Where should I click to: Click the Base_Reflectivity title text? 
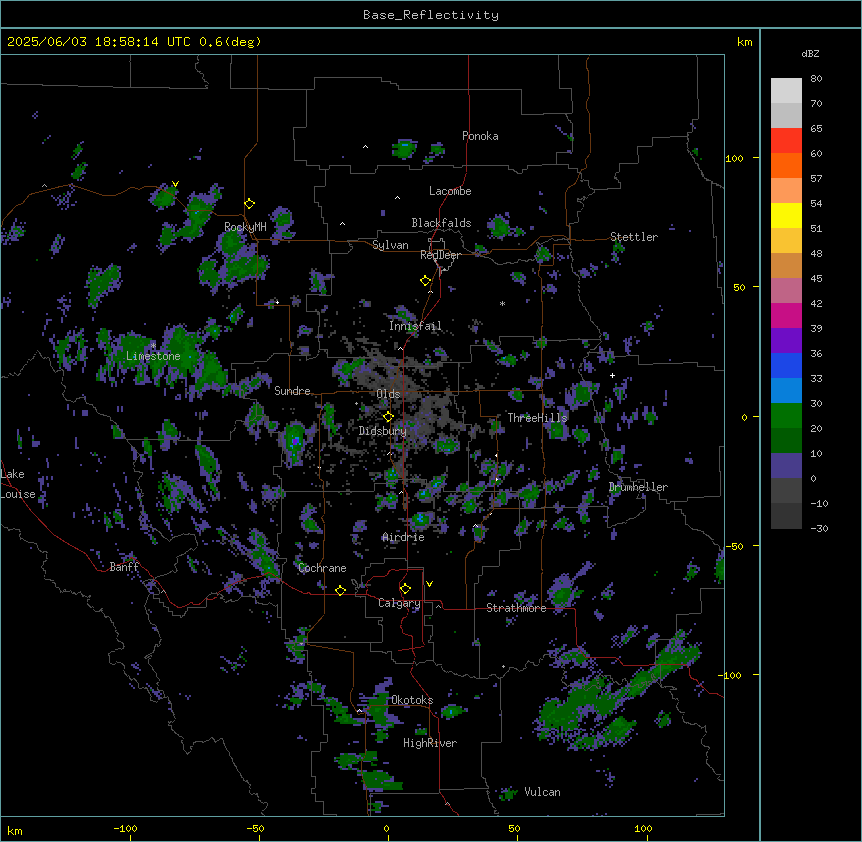[x=431, y=15]
